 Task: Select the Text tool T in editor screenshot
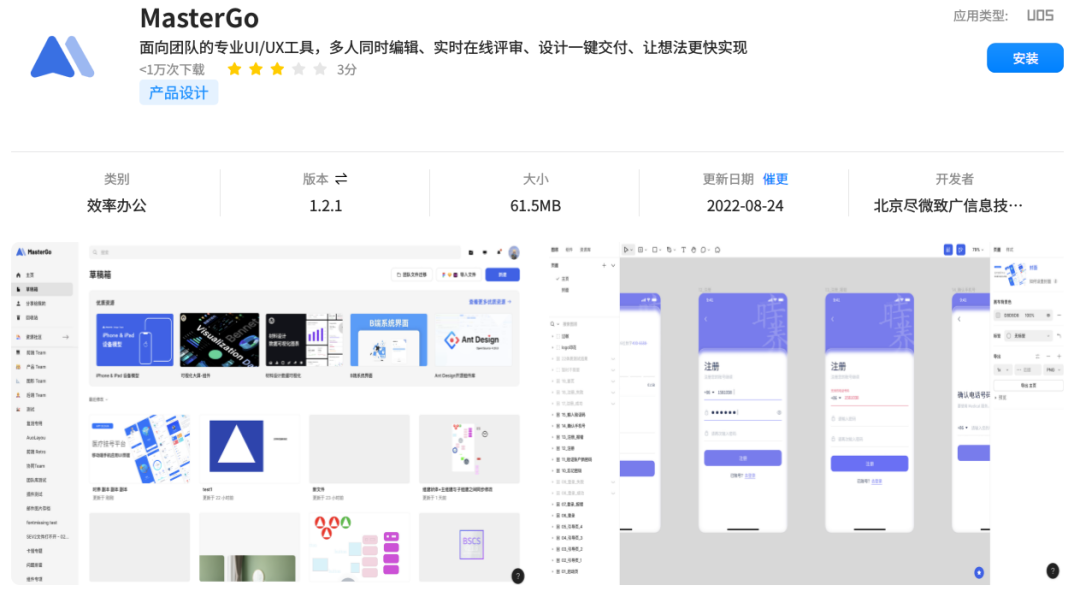[683, 250]
